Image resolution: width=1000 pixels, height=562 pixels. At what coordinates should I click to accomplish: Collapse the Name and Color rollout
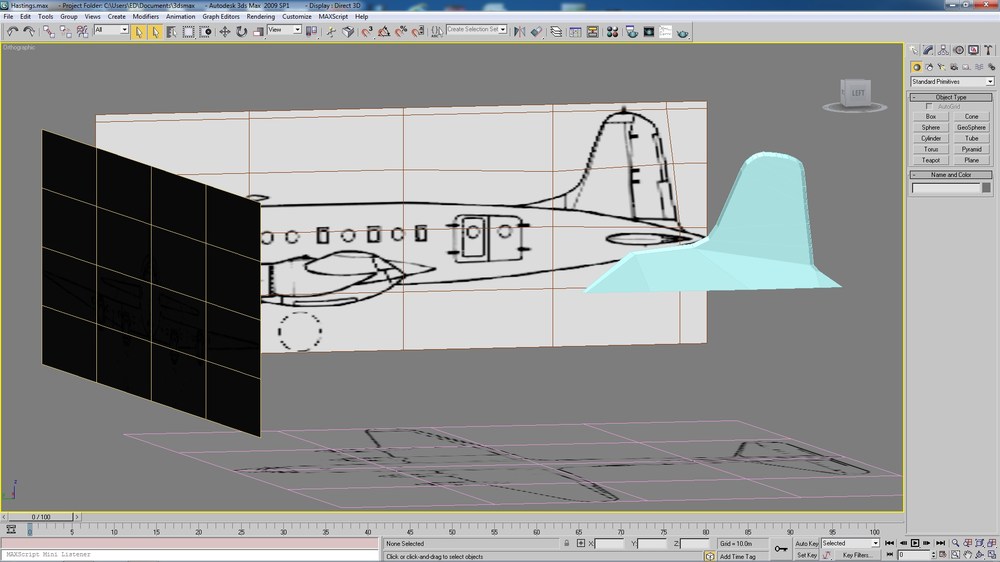(x=951, y=174)
